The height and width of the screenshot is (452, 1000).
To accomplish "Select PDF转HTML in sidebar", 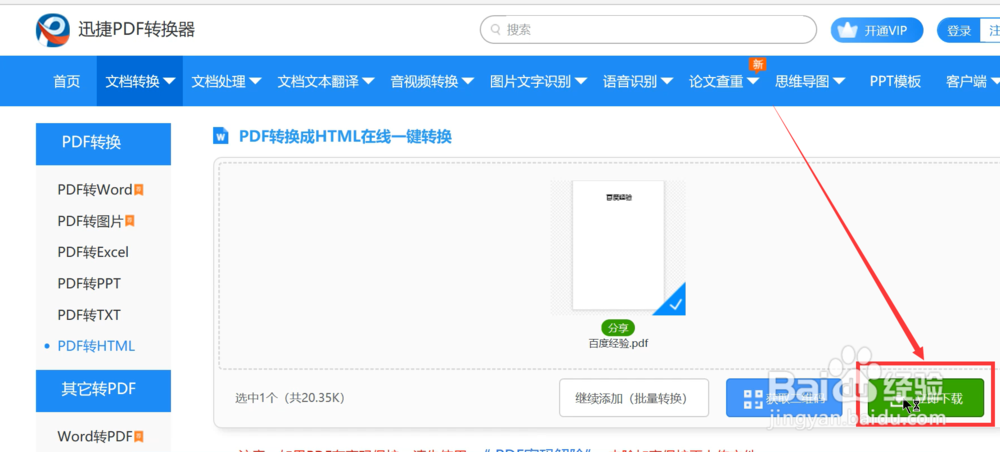I will (x=96, y=346).
